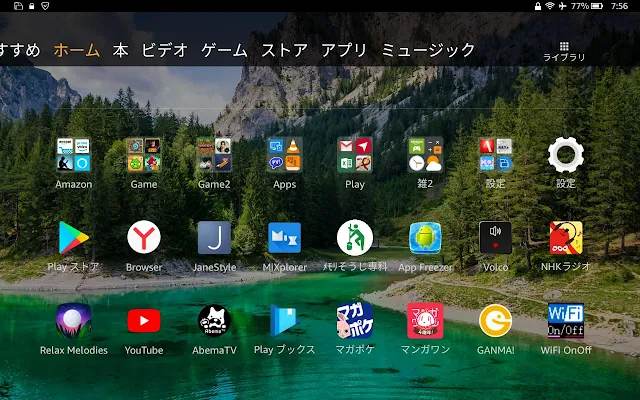Open Play ブックス app
Screen dimensions: 640x400
click(x=284, y=321)
